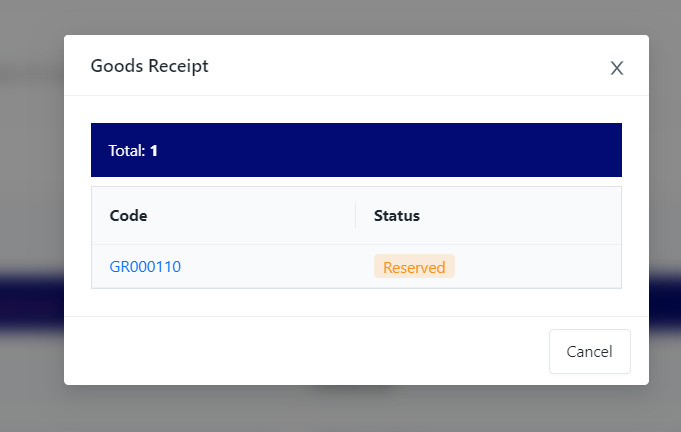Viewport: 681px width, 432px height.
Task: Click the bold count number in Total banner
Action: [154, 151]
